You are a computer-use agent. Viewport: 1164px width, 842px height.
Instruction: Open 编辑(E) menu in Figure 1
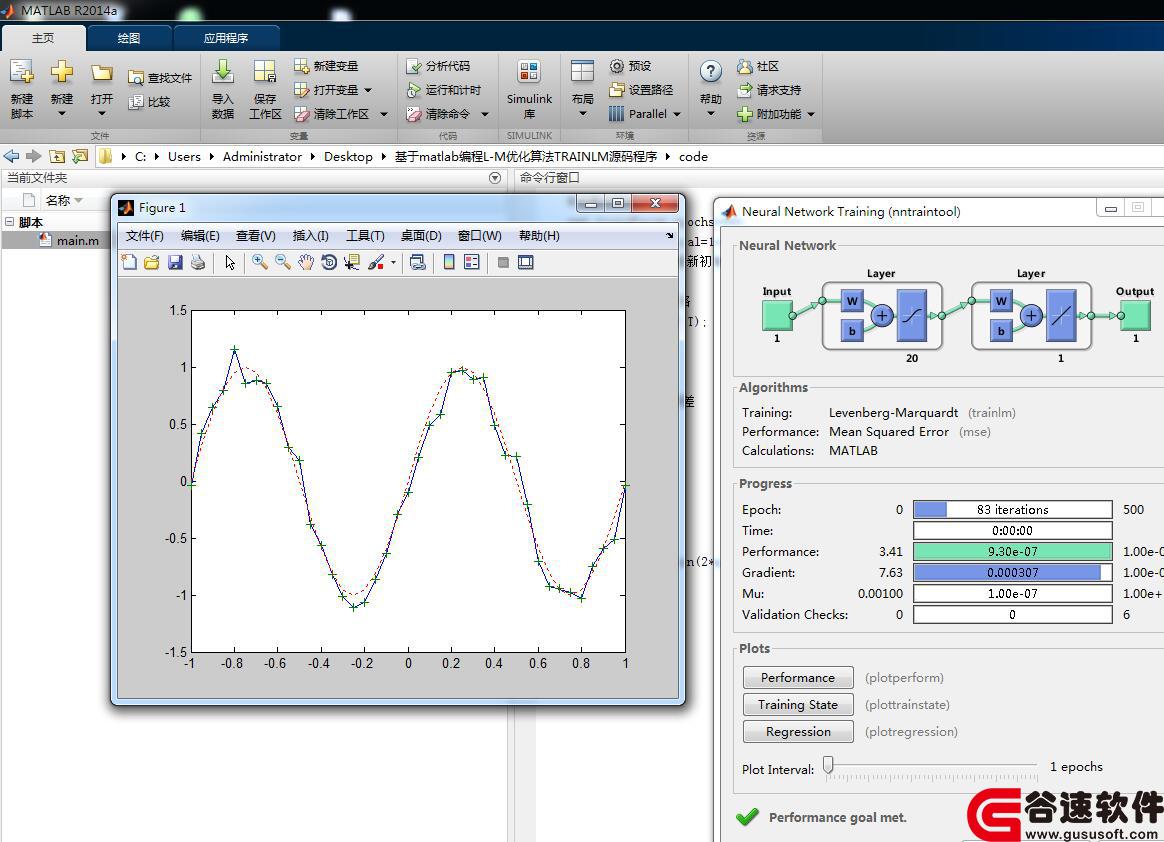200,235
